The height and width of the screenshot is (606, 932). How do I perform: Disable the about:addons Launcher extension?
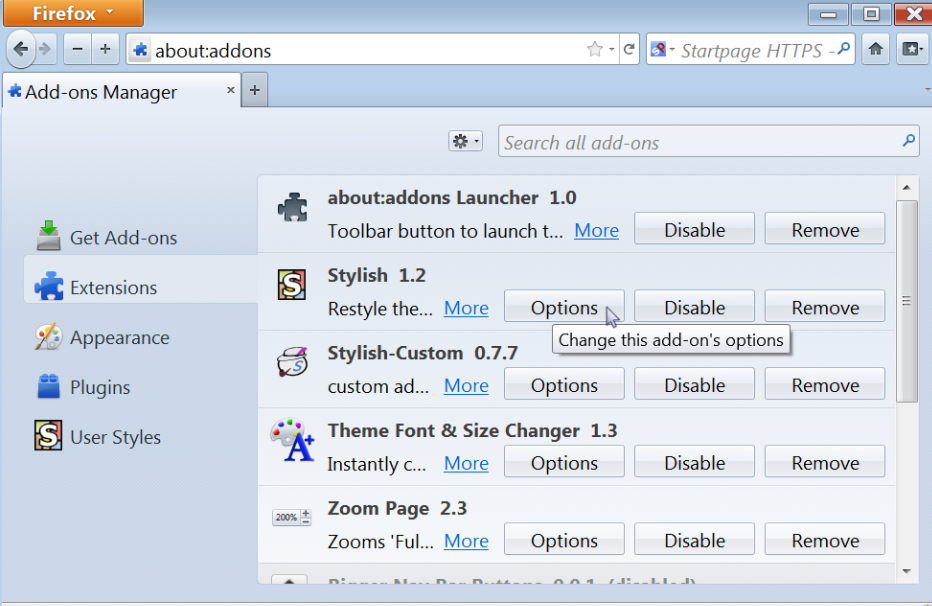(694, 230)
